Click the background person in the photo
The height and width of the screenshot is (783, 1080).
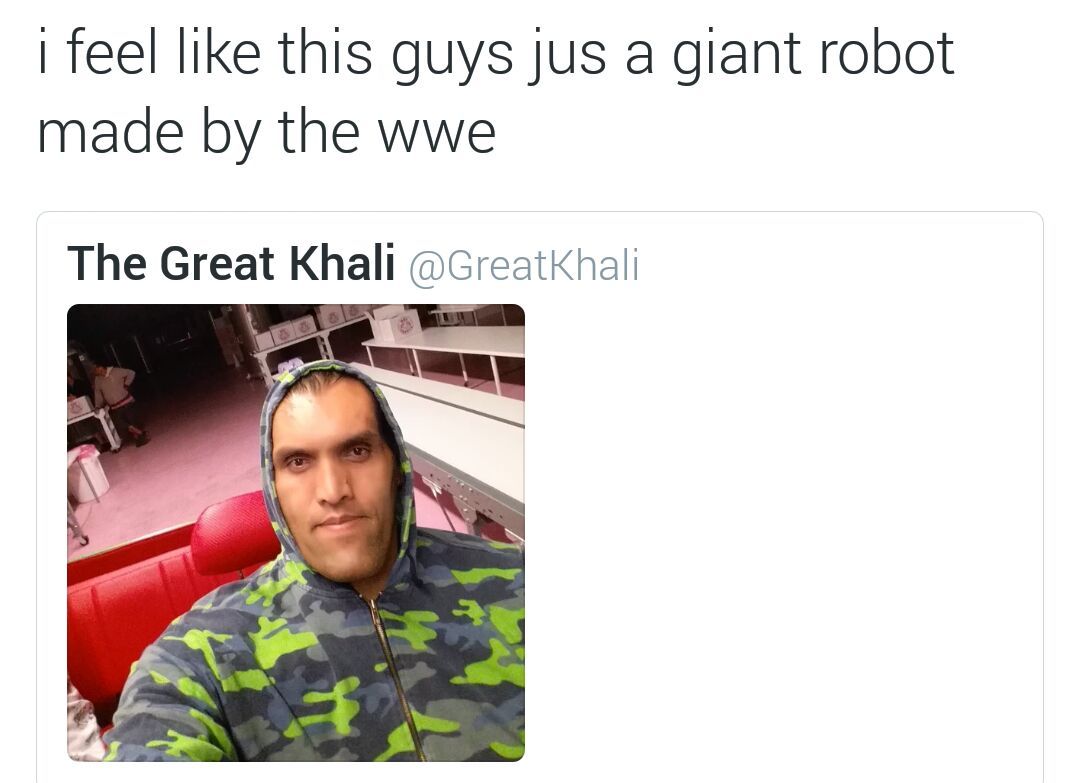[121, 404]
